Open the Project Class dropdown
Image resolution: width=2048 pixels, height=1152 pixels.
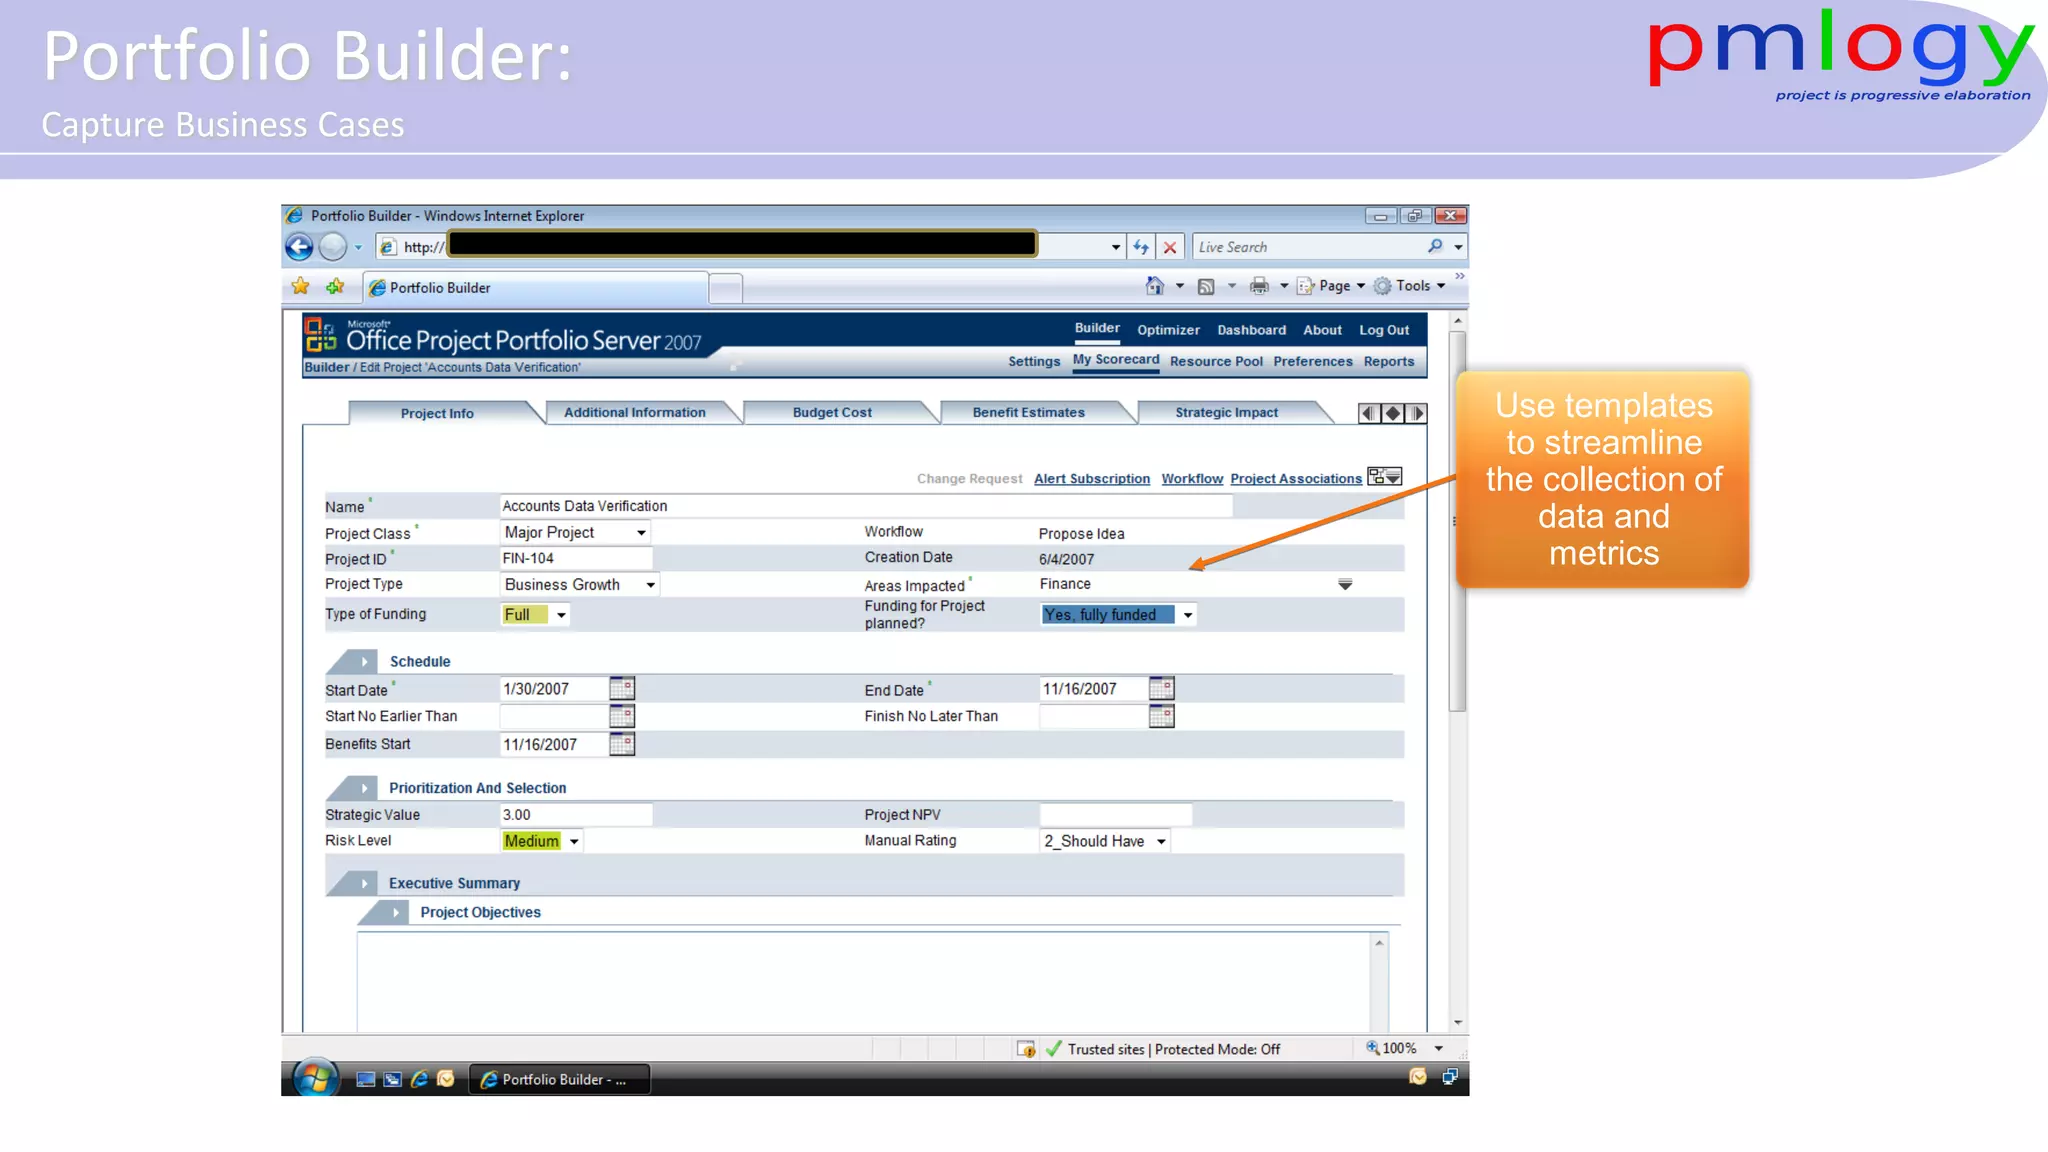641,533
